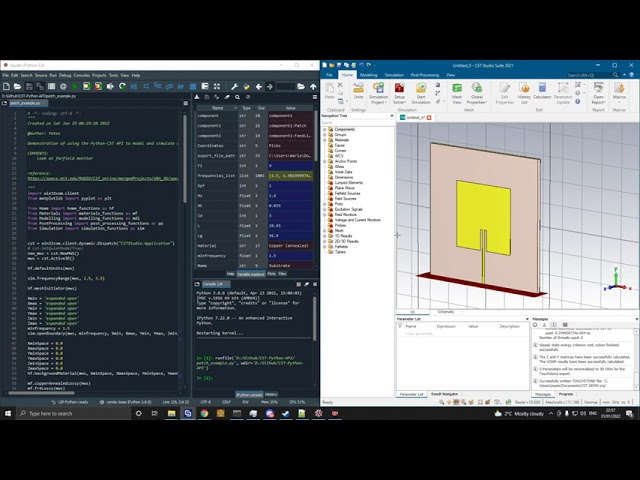
Task: Expand the Components node in the Navigation Tree
Action: point(325,129)
